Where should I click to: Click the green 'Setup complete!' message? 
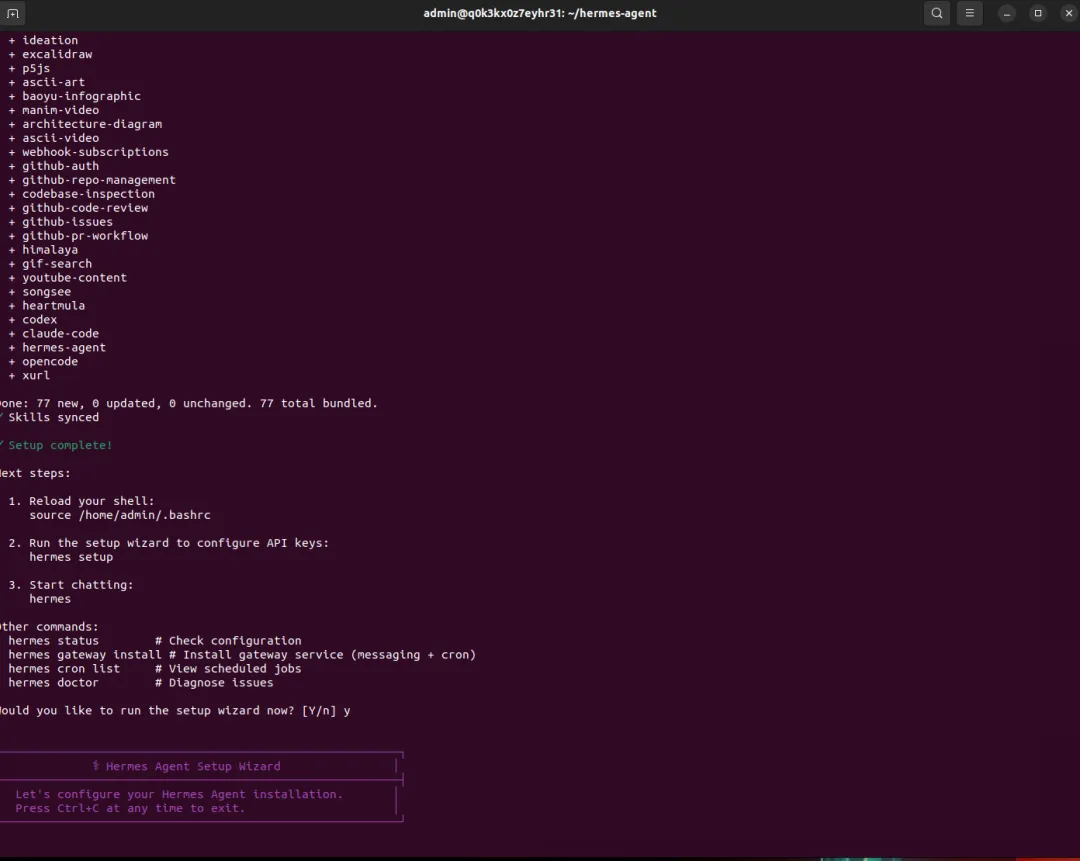[56, 445]
